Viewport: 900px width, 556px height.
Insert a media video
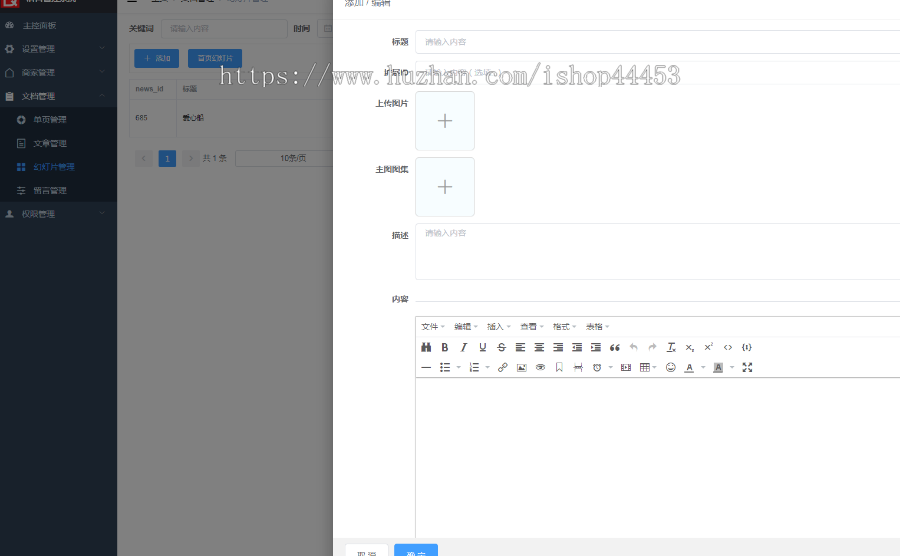[x=626, y=368]
